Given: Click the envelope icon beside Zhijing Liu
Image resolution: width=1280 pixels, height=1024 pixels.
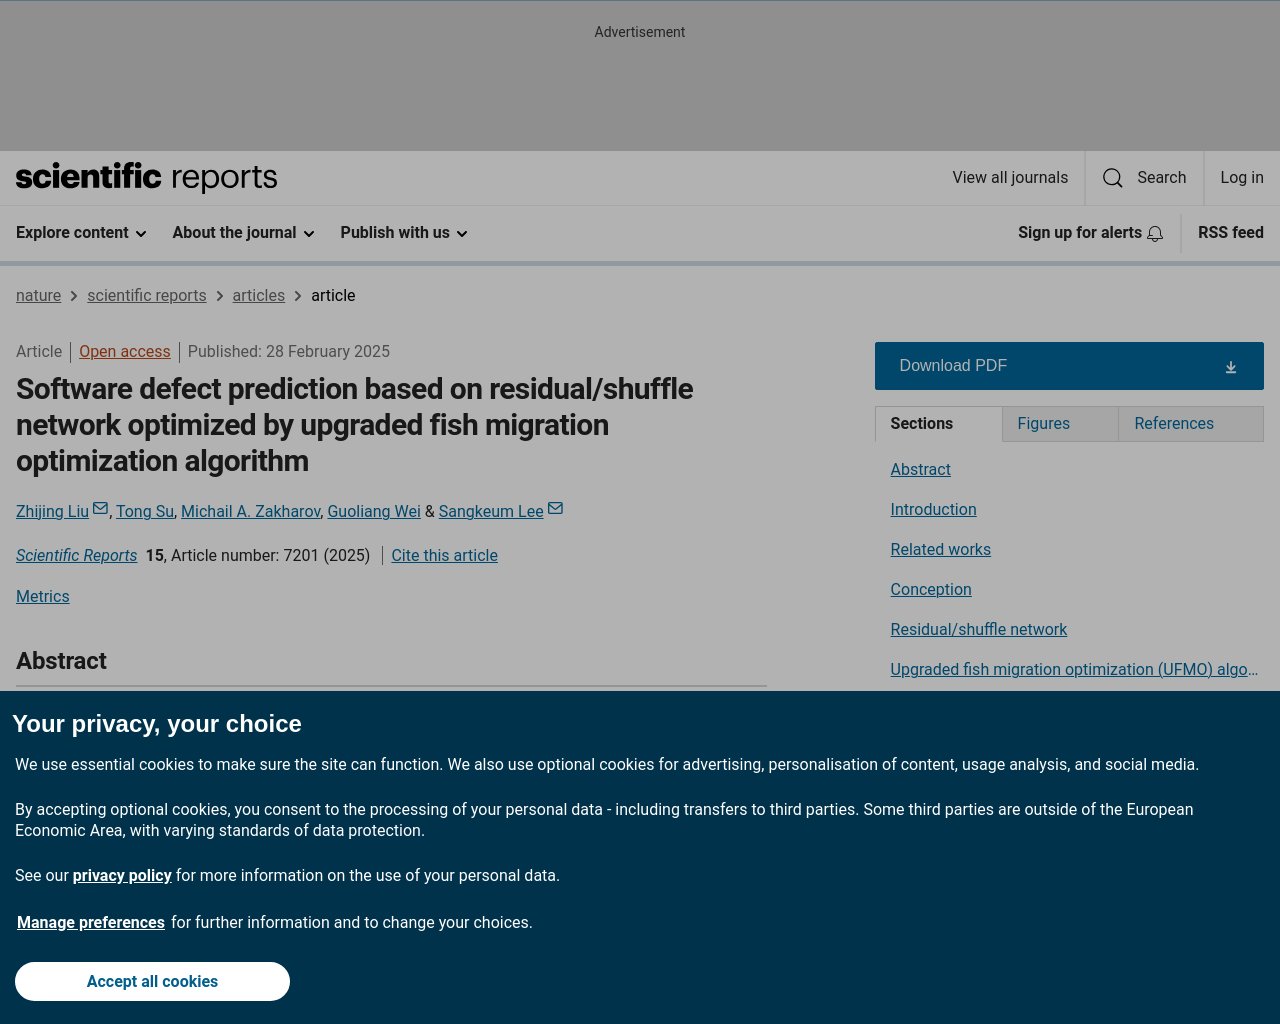Looking at the screenshot, I should click(x=100, y=509).
